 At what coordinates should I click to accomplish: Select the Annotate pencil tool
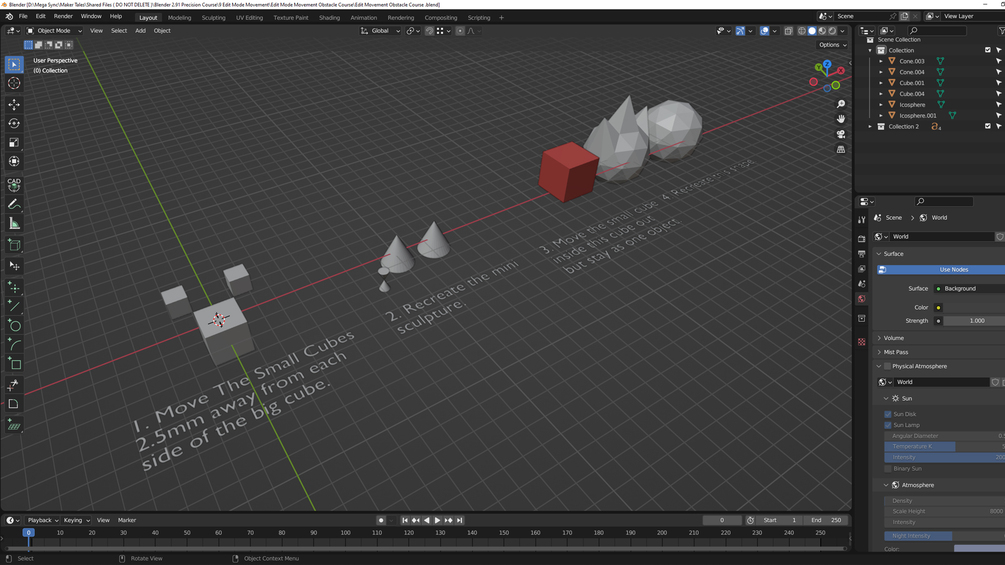click(x=14, y=204)
